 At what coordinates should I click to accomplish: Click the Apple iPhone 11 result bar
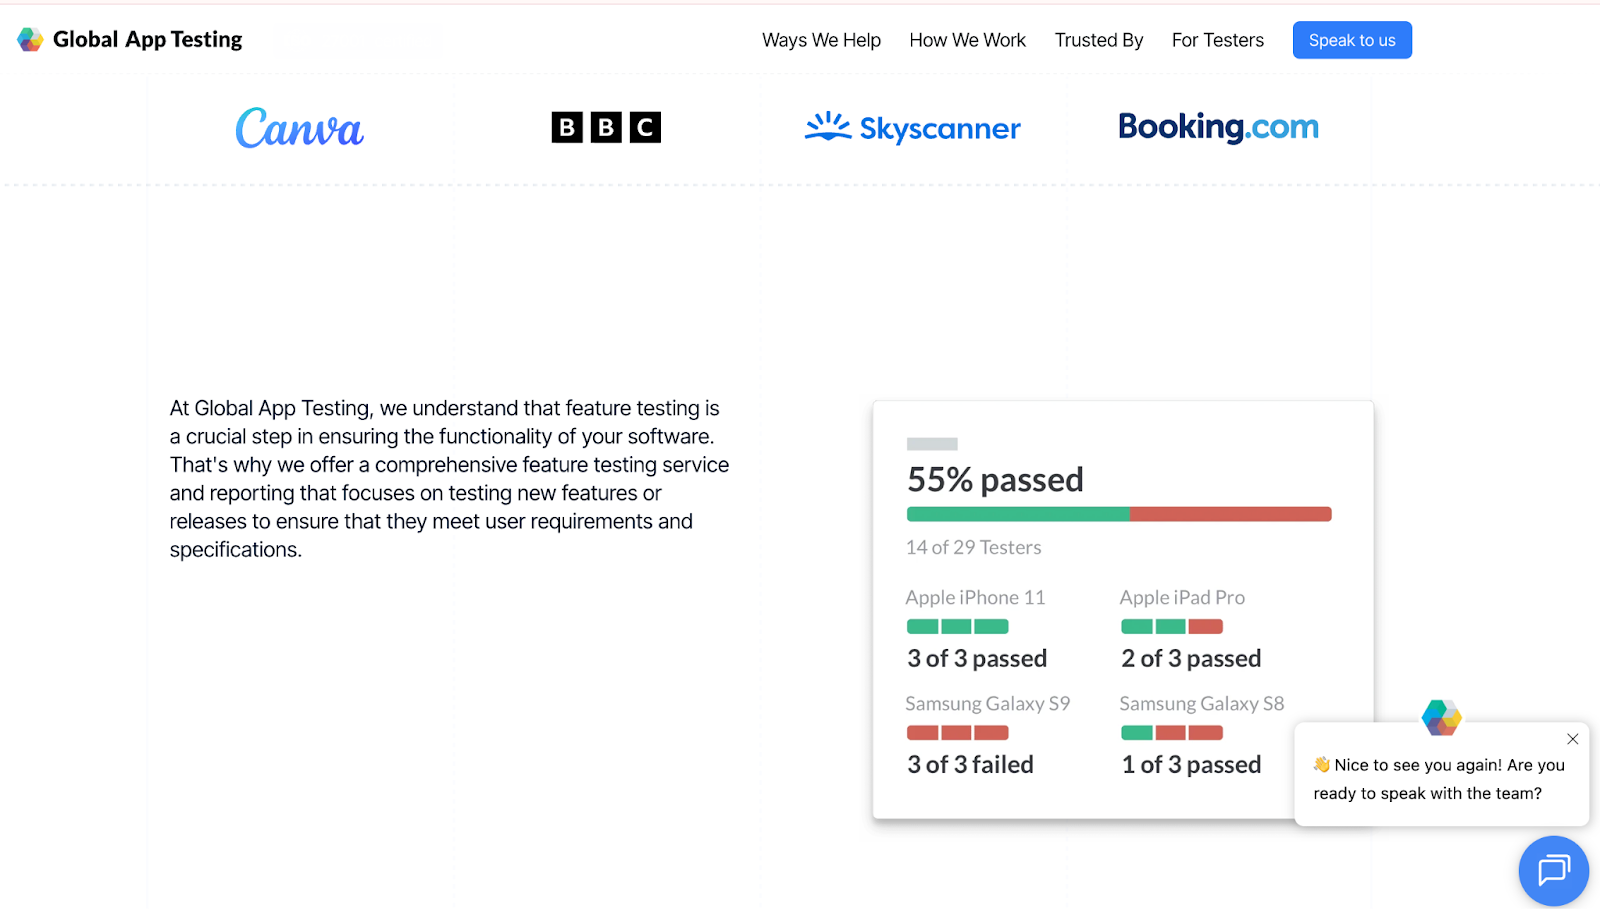pos(957,627)
